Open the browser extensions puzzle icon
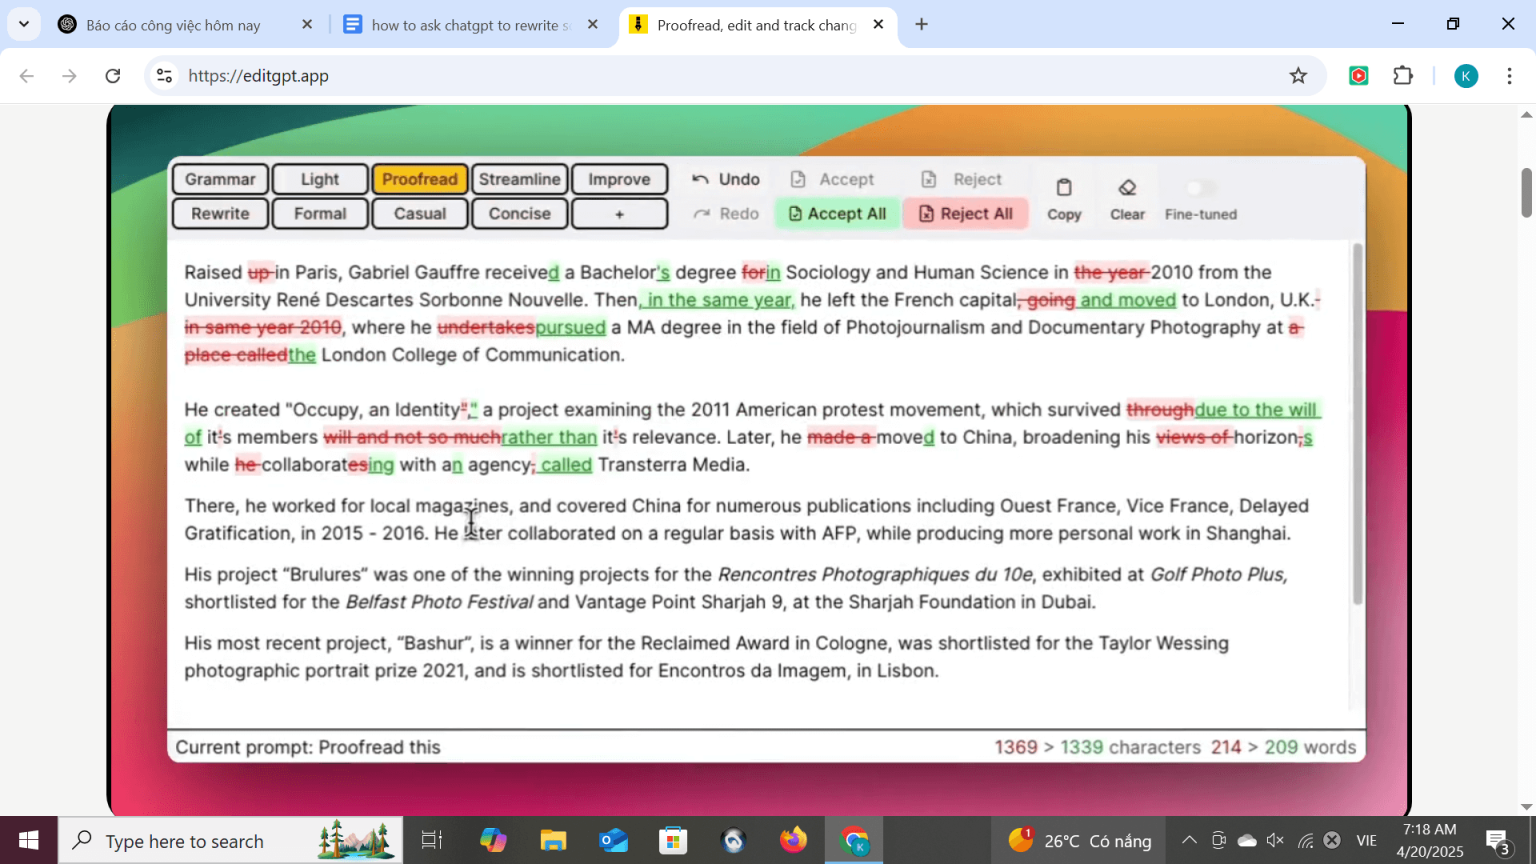Viewport: 1536px width, 864px height. 1403,75
